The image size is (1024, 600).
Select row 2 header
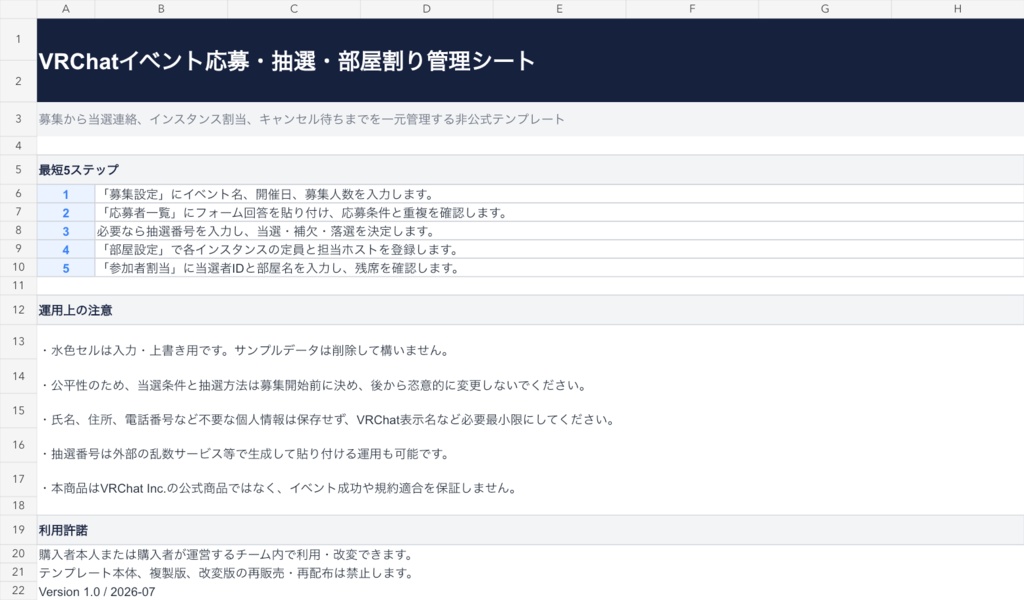(18, 81)
